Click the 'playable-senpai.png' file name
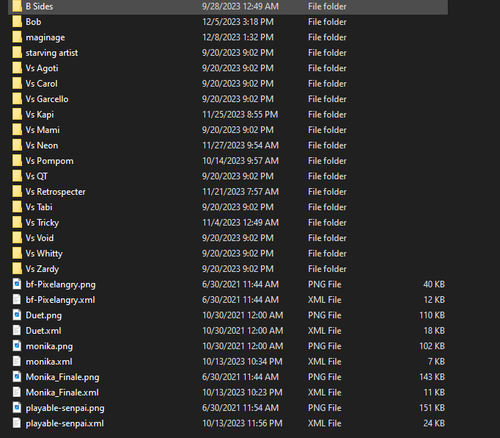 point(65,408)
